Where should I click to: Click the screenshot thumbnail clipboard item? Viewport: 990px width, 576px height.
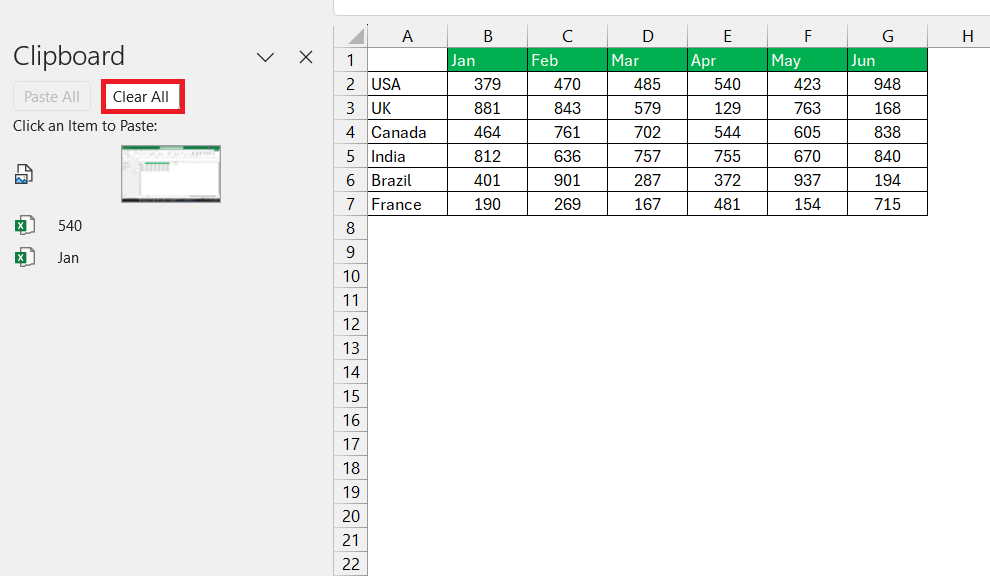[x=171, y=174]
